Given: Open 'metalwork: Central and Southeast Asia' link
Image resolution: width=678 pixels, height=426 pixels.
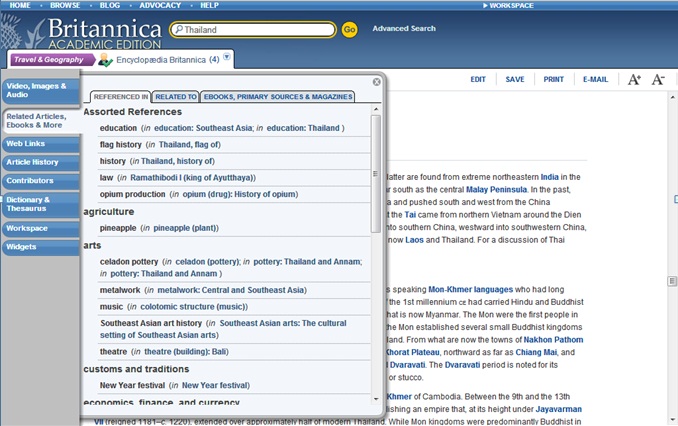Looking at the screenshot, I should tap(232, 290).
